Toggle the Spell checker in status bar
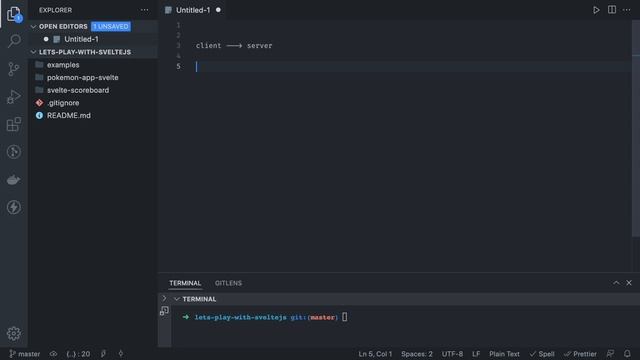640x360 pixels. 542,354
